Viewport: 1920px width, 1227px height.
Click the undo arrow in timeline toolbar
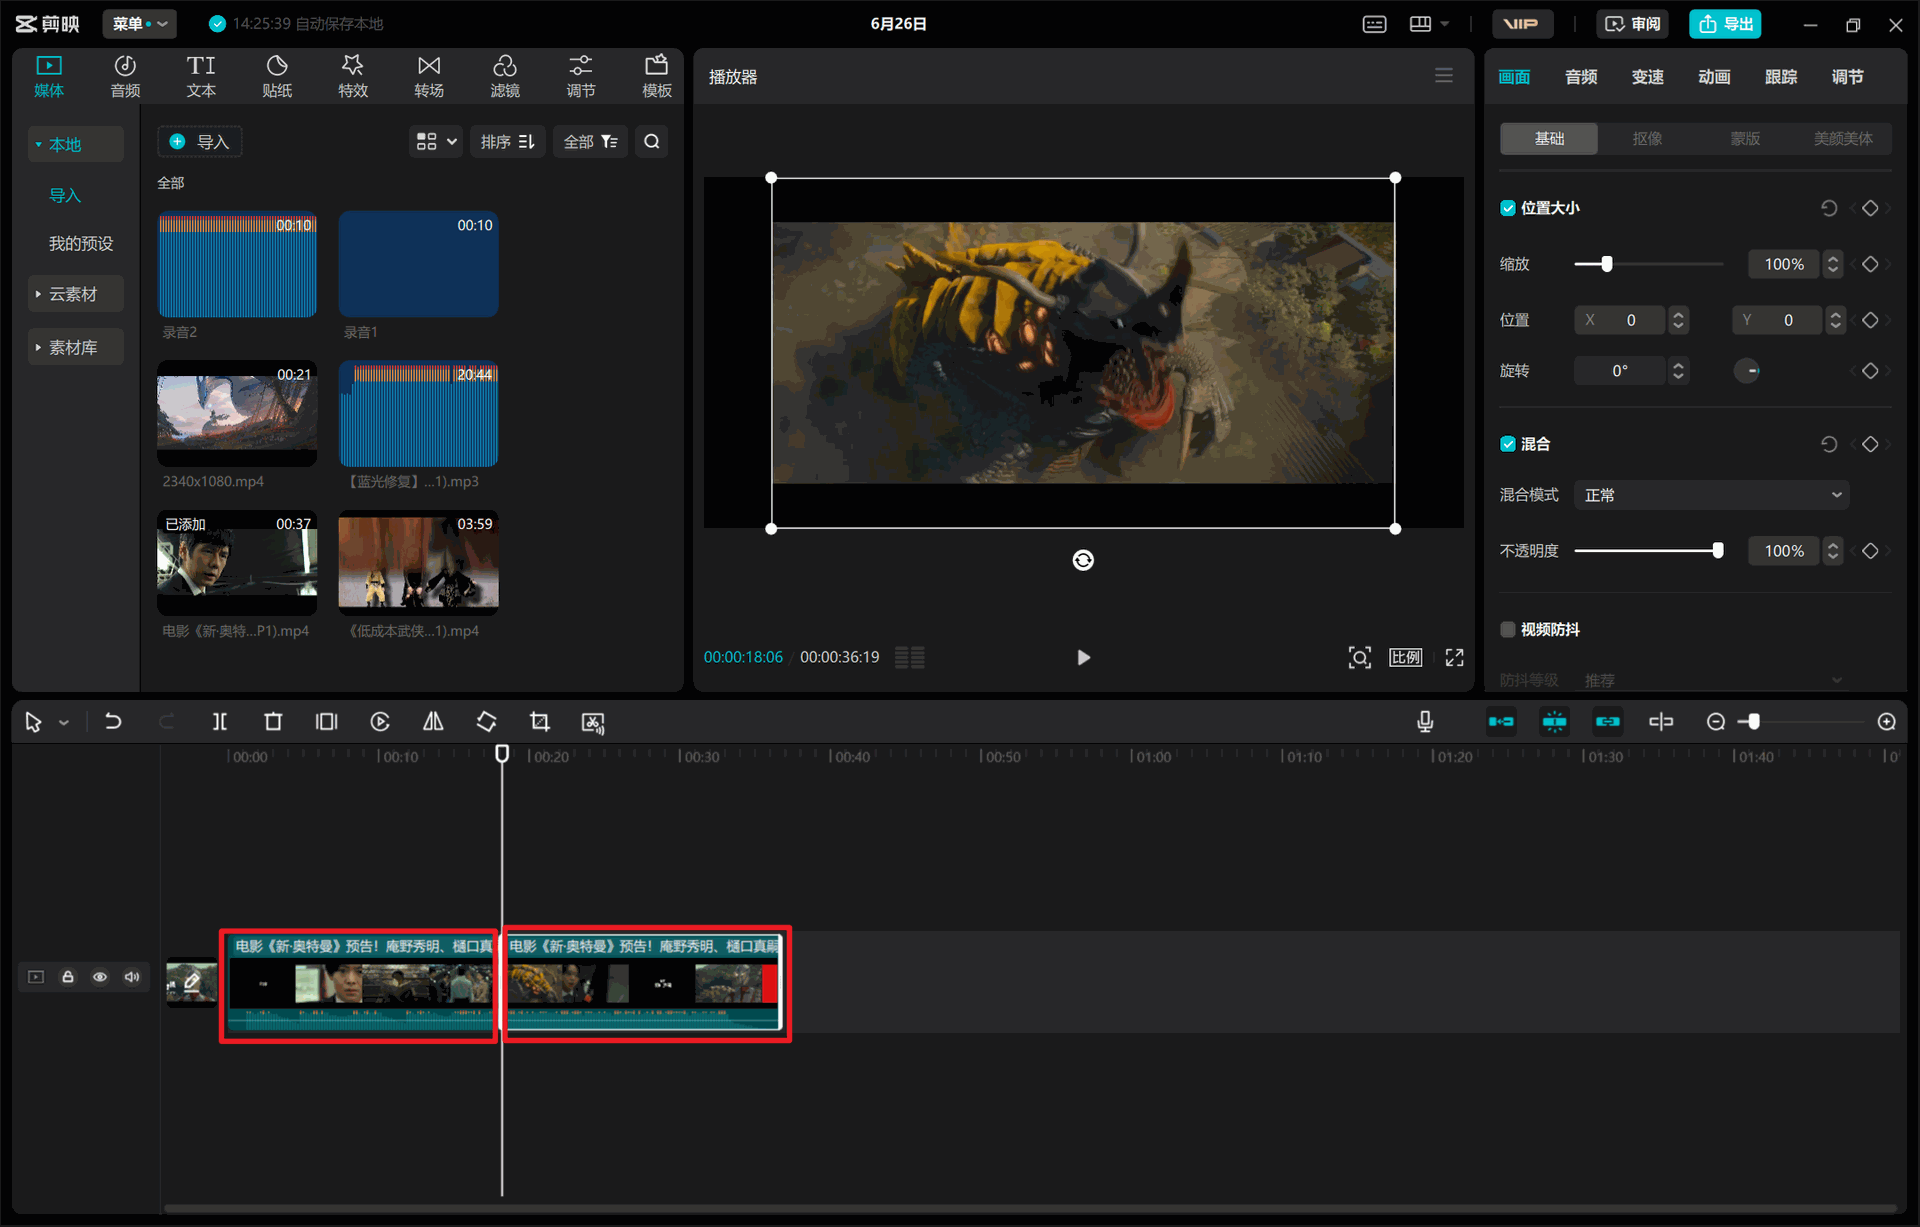(113, 722)
